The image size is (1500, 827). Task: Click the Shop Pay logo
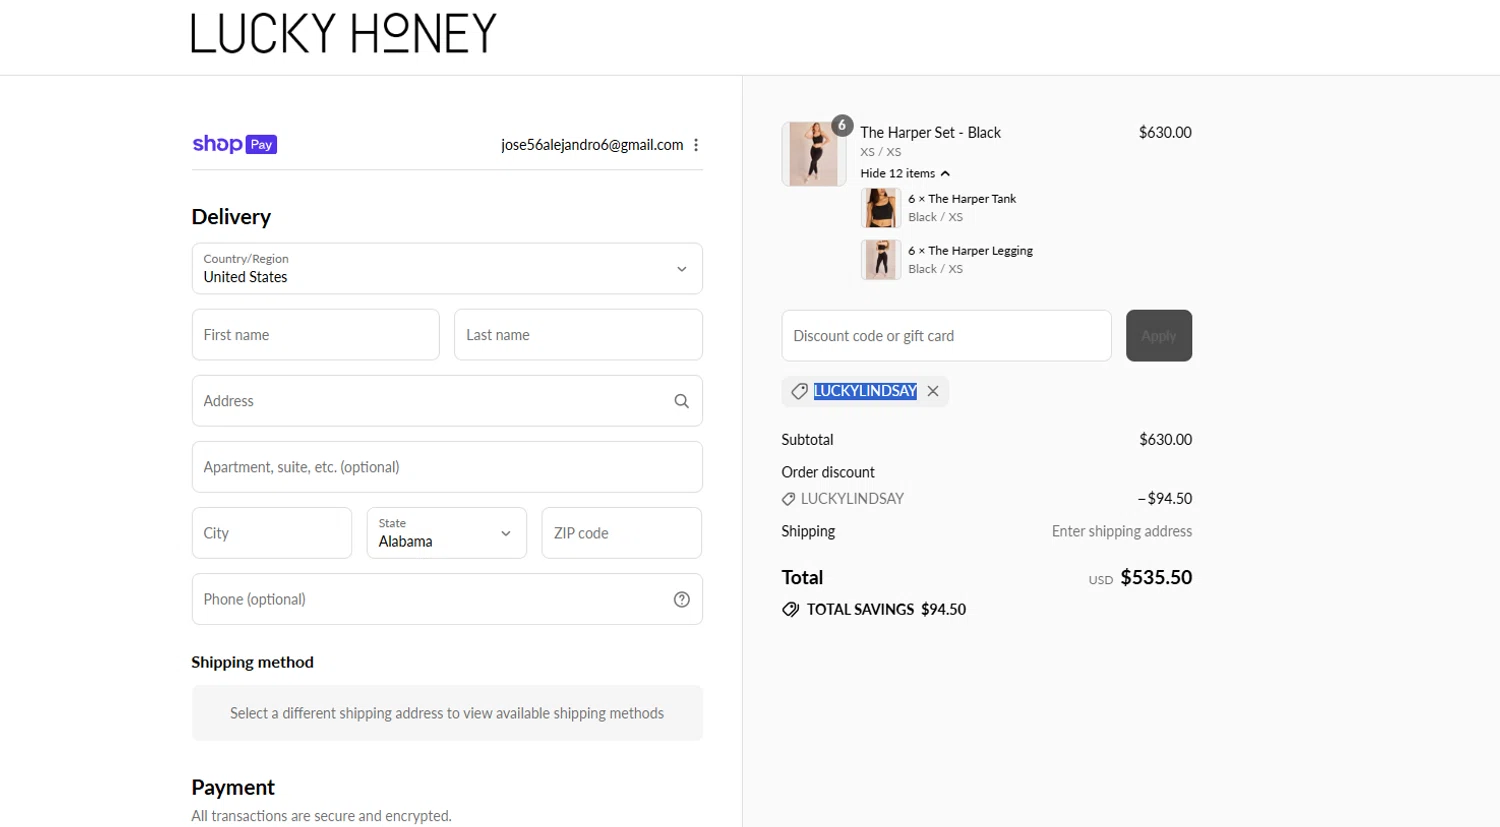point(234,144)
